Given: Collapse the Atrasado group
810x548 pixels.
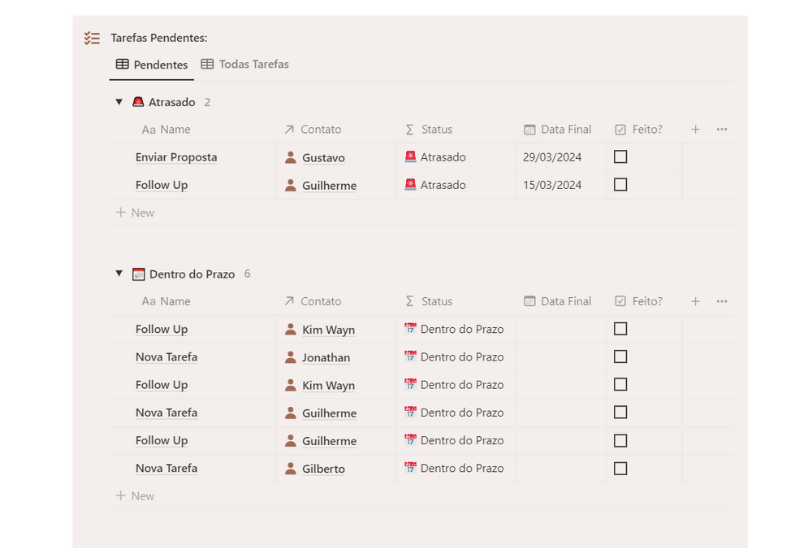Looking at the screenshot, I should [x=119, y=102].
